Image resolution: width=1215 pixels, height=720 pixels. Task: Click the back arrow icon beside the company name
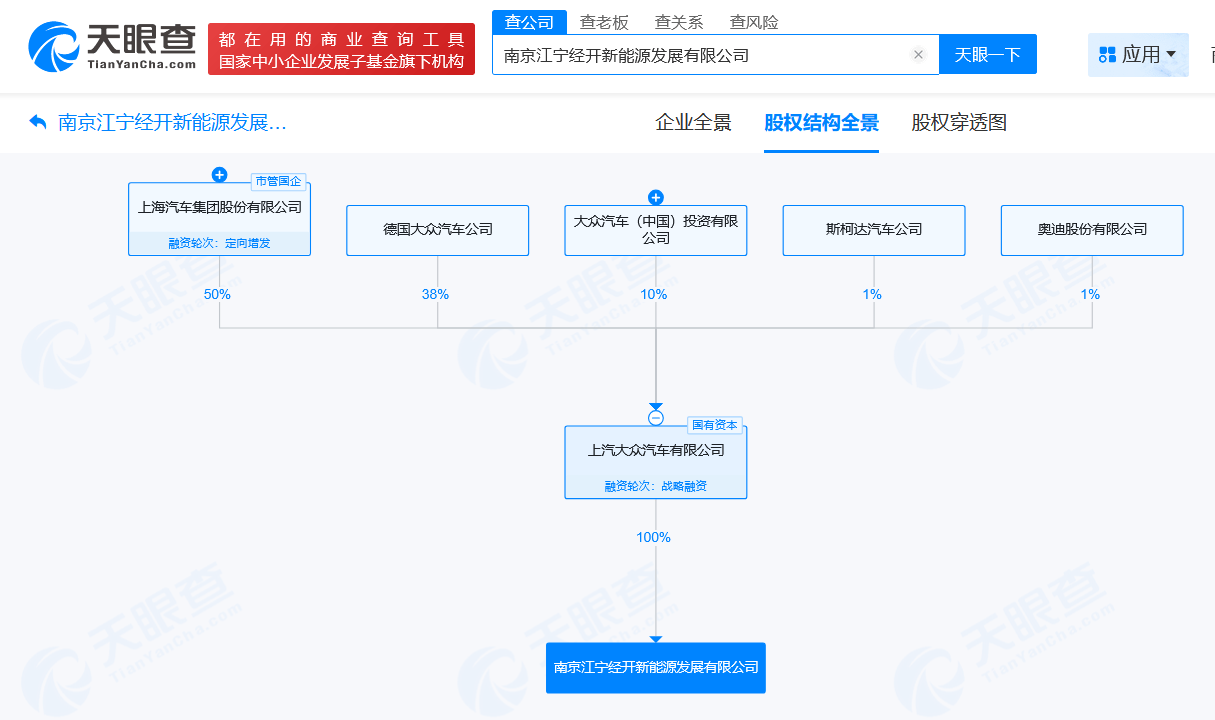[x=38, y=122]
